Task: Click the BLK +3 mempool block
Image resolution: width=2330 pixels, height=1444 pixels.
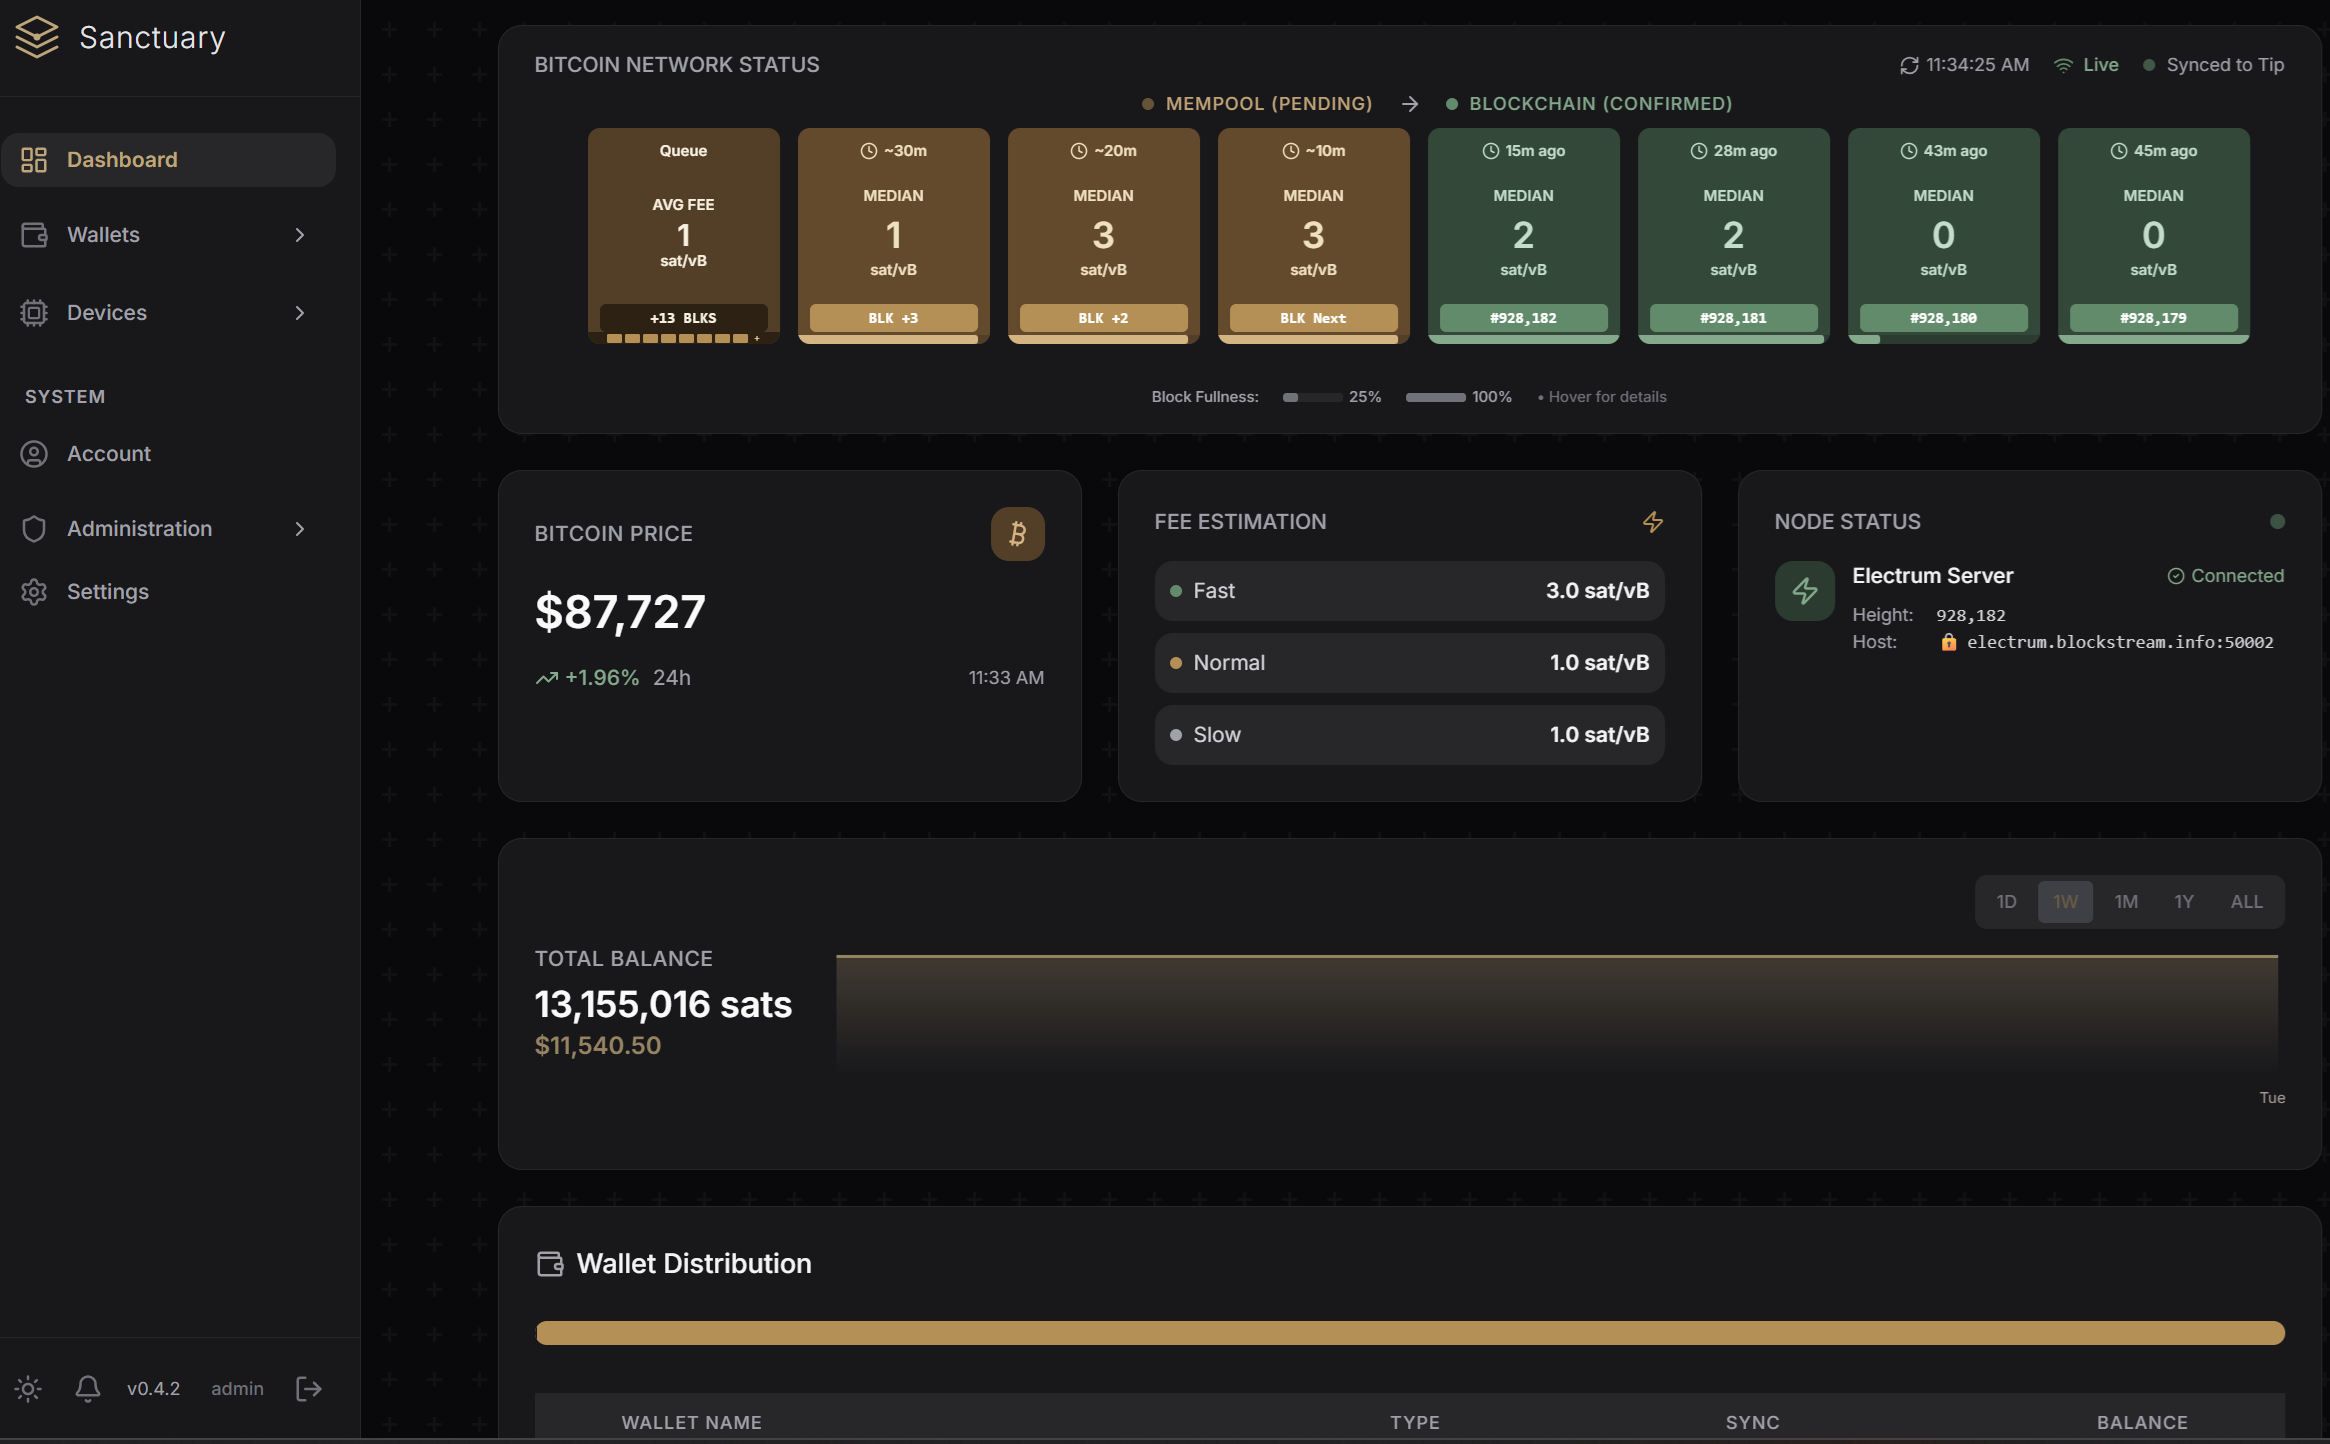Action: [x=894, y=236]
